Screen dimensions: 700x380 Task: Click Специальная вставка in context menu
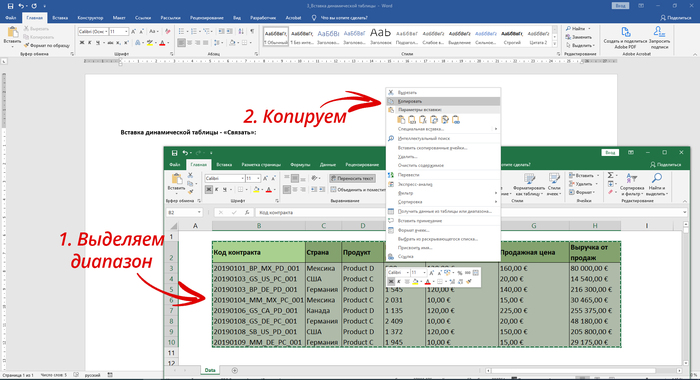[x=443, y=129]
